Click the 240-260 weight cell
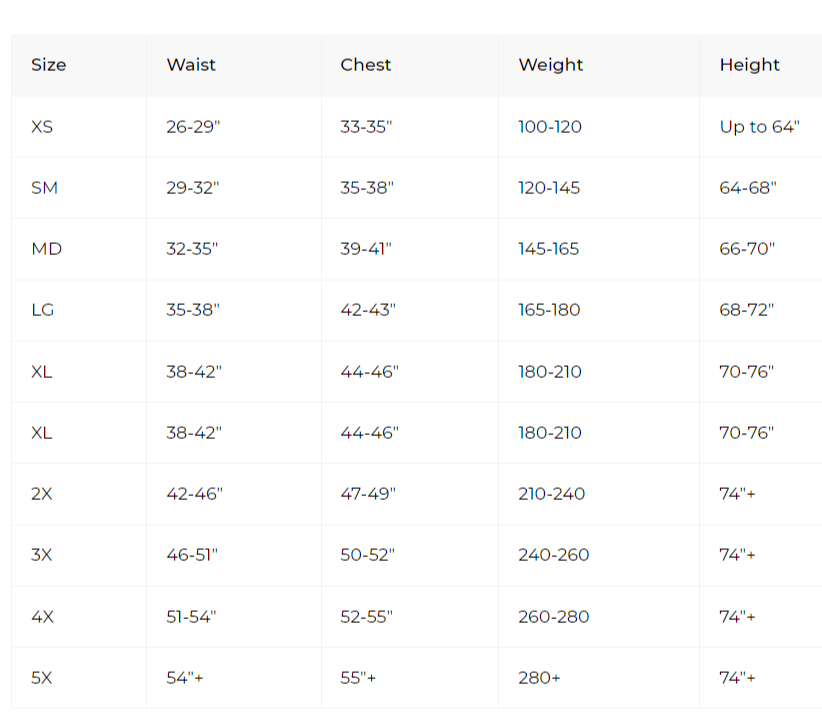The height and width of the screenshot is (714, 822). pyautogui.click(x=553, y=555)
